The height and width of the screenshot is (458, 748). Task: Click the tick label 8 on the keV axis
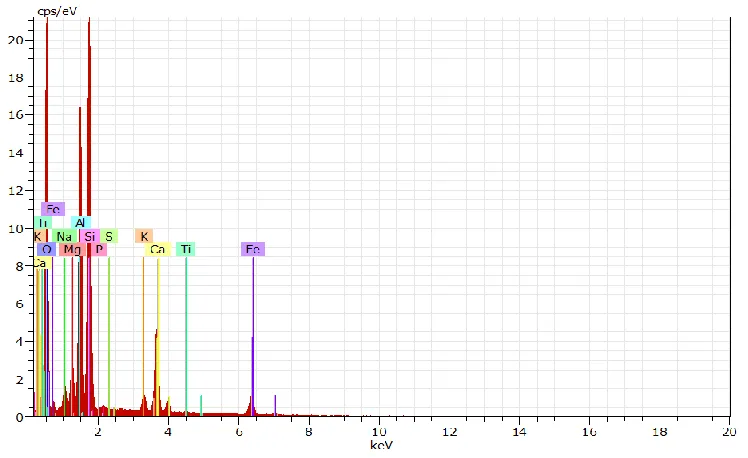(309, 432)
